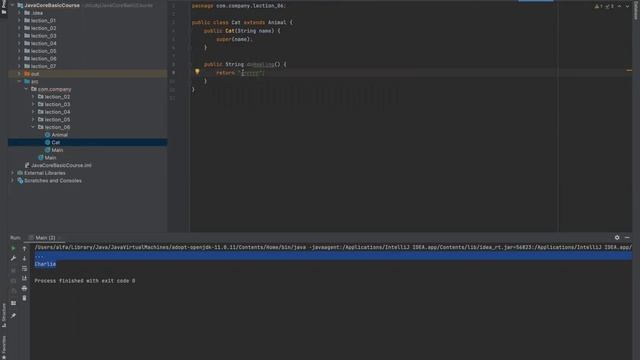Collapse the com.company package
Screen dimensions: 640x360
26,89
